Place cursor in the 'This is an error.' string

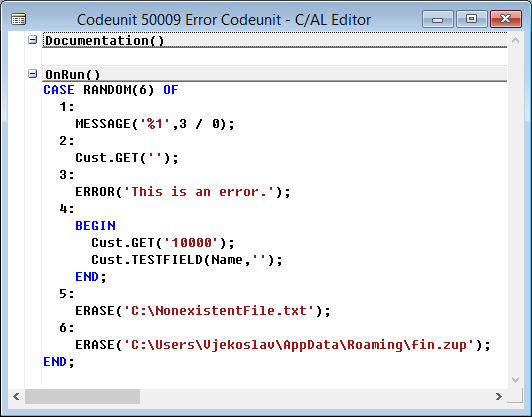tap(199, 192)
